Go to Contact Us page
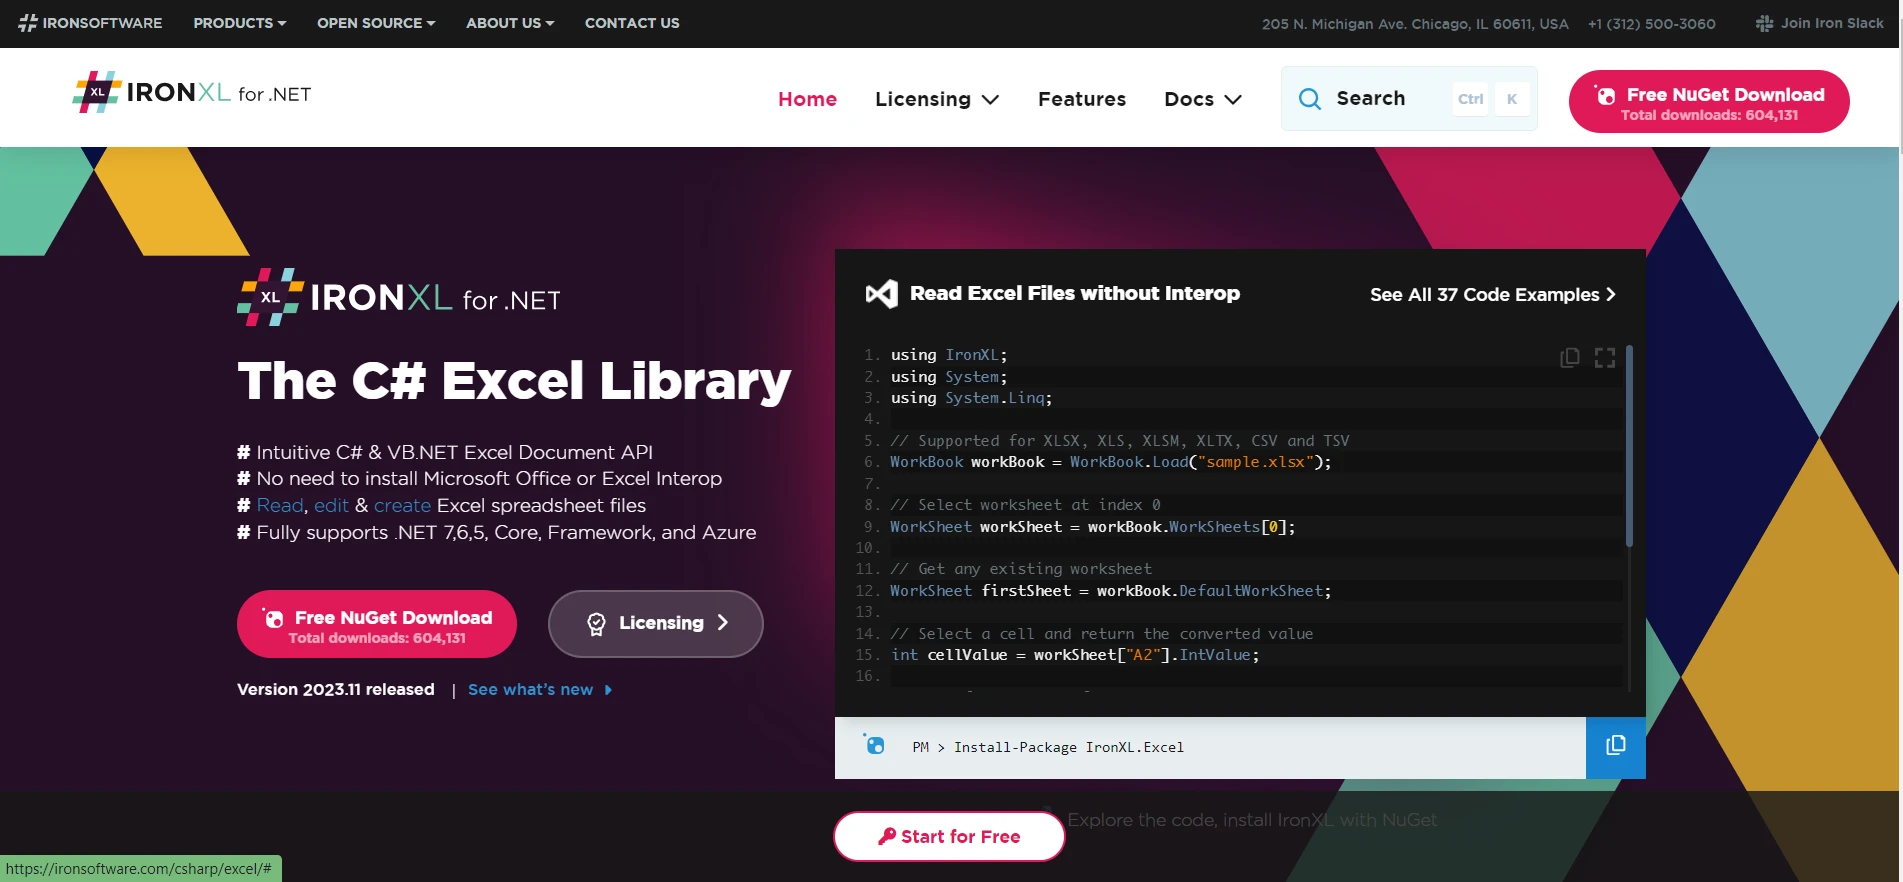The height and width of the screenshot is (882, 1903). [x=632, y=23]
